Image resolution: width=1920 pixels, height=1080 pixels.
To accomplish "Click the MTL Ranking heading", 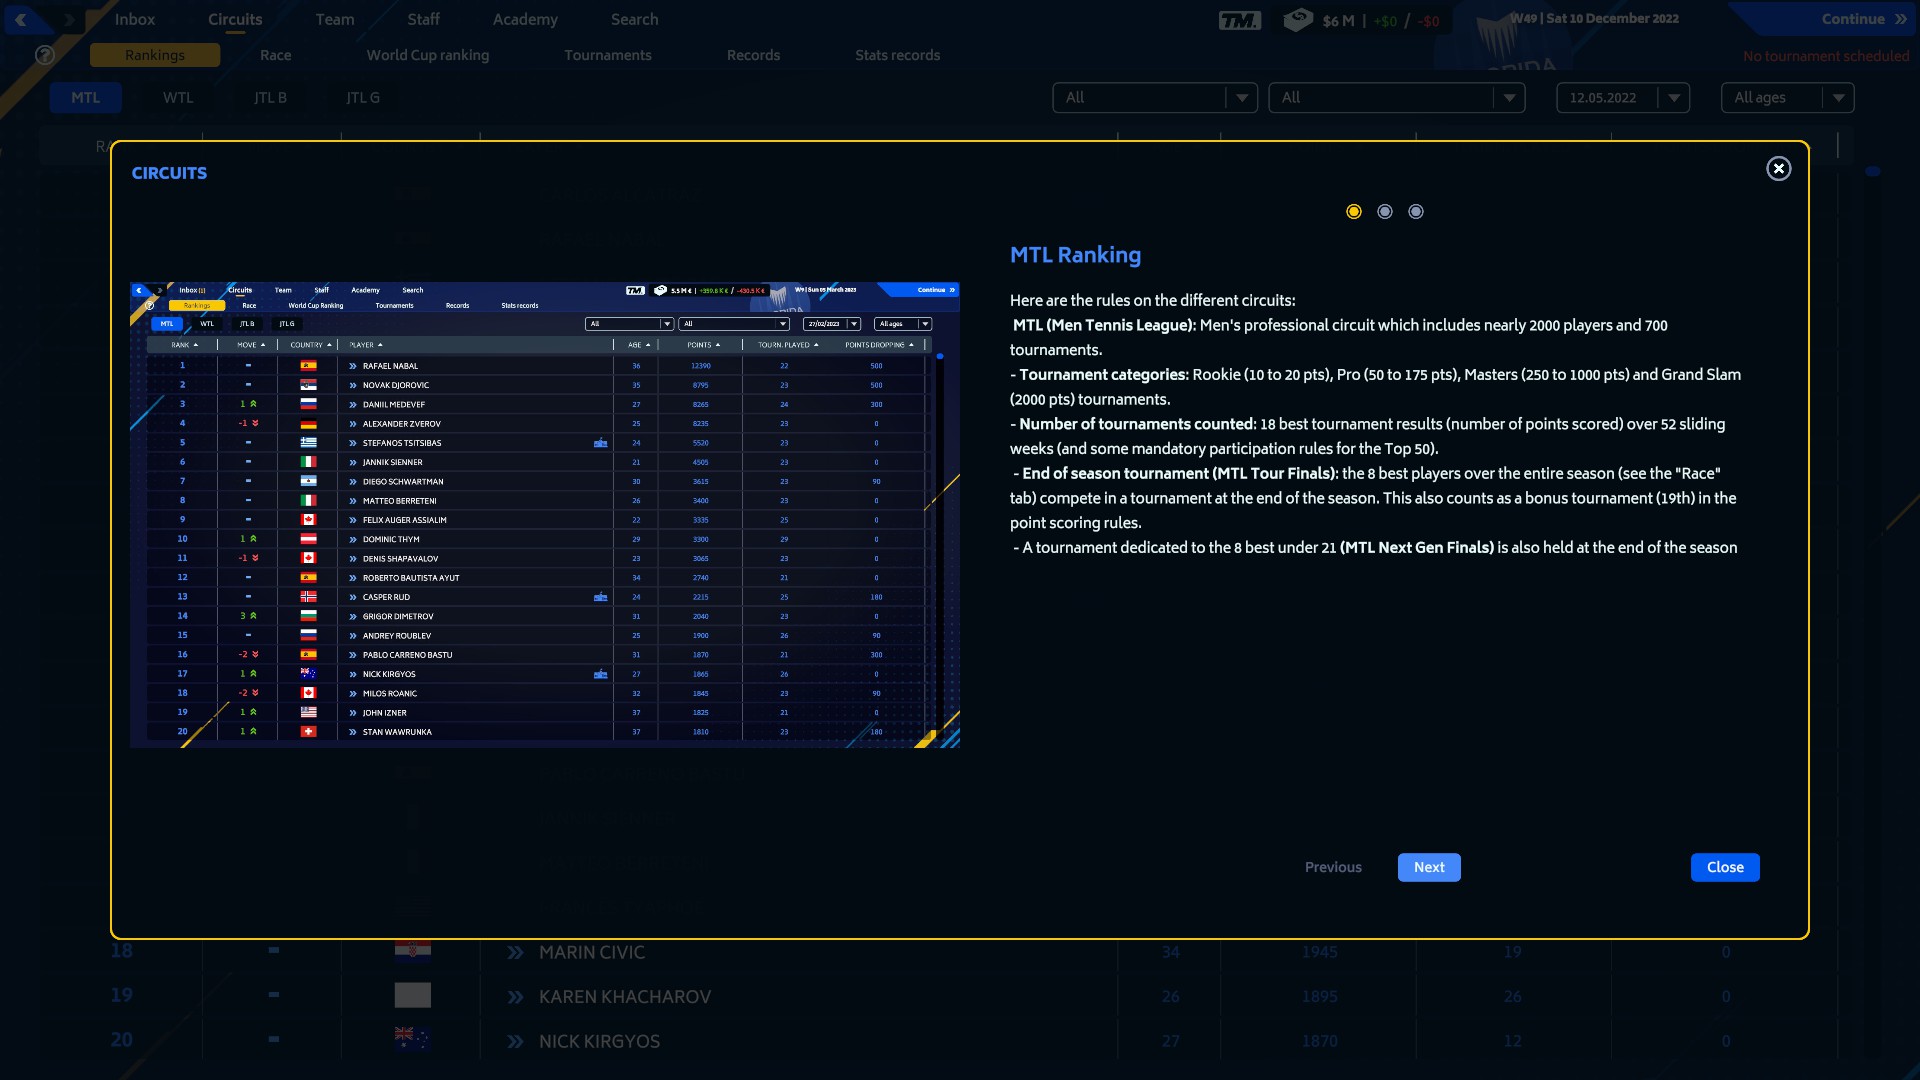I will click(1075, 255).
